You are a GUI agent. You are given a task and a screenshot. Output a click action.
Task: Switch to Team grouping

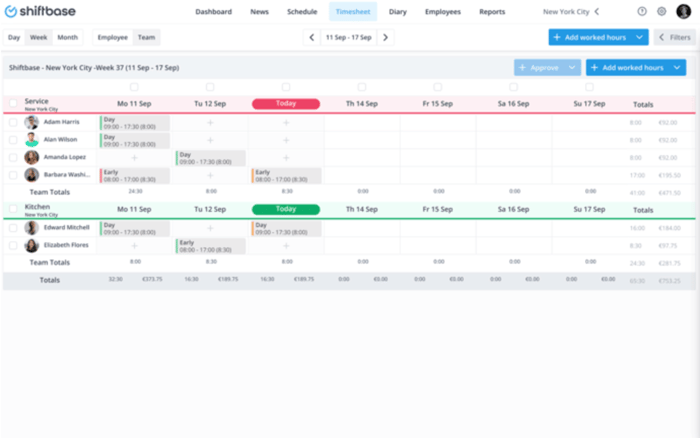[x=146, y=37]
